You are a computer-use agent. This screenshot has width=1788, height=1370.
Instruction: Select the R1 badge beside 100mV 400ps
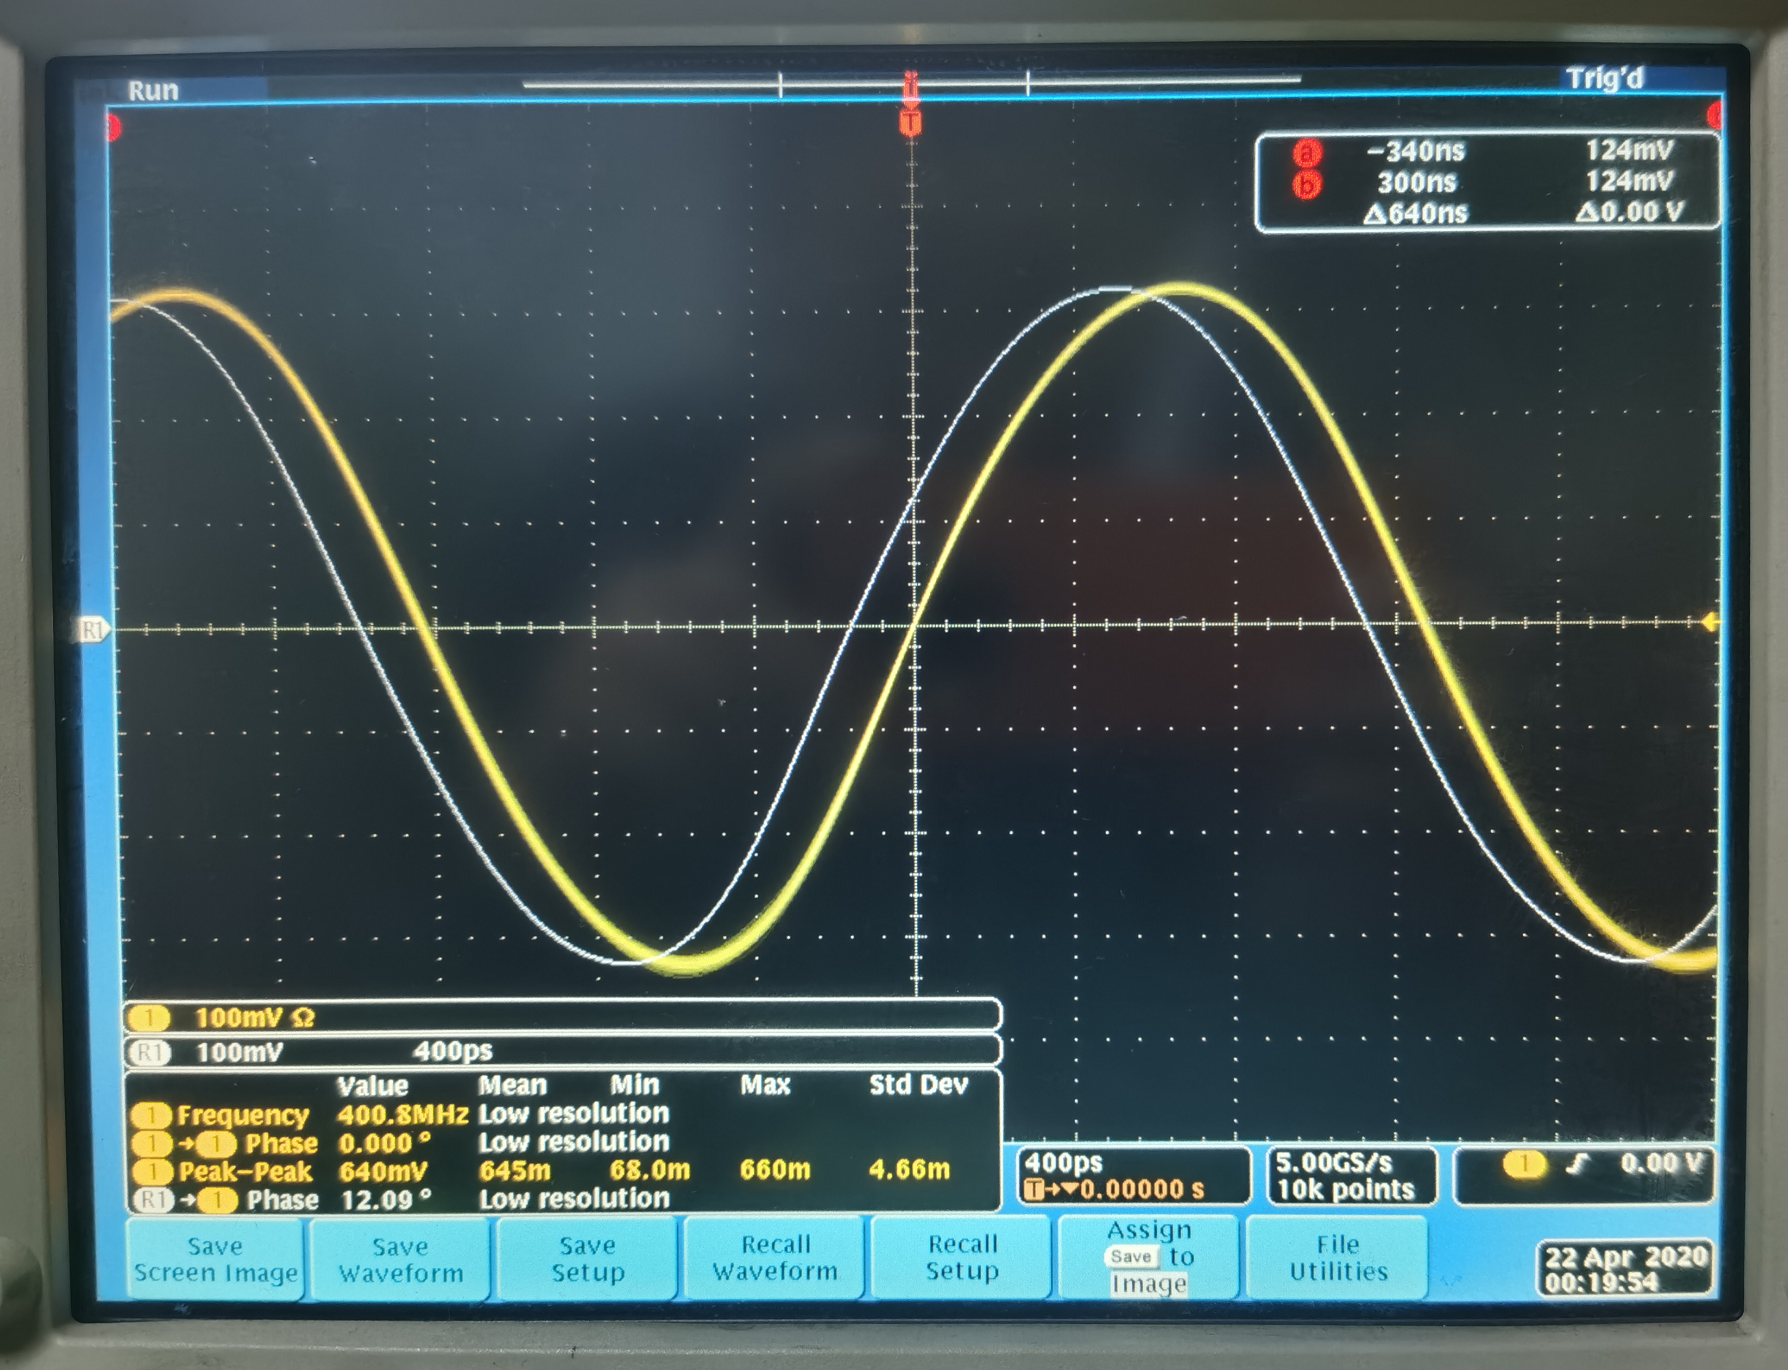pyautogui.click(x=150, y=1052)
